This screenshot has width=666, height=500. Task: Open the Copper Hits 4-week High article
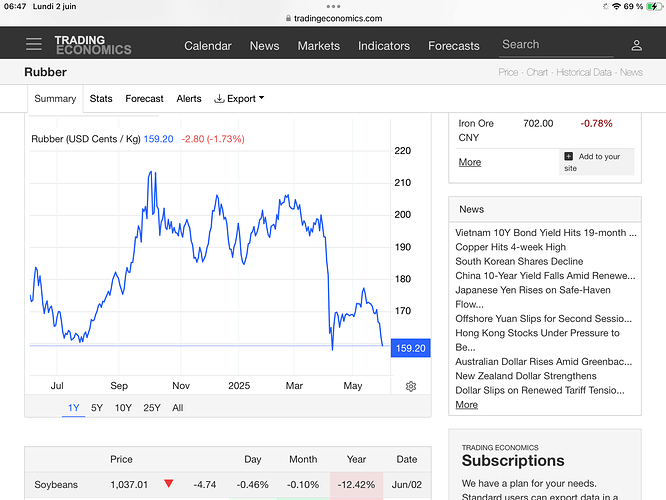(510, 246)
